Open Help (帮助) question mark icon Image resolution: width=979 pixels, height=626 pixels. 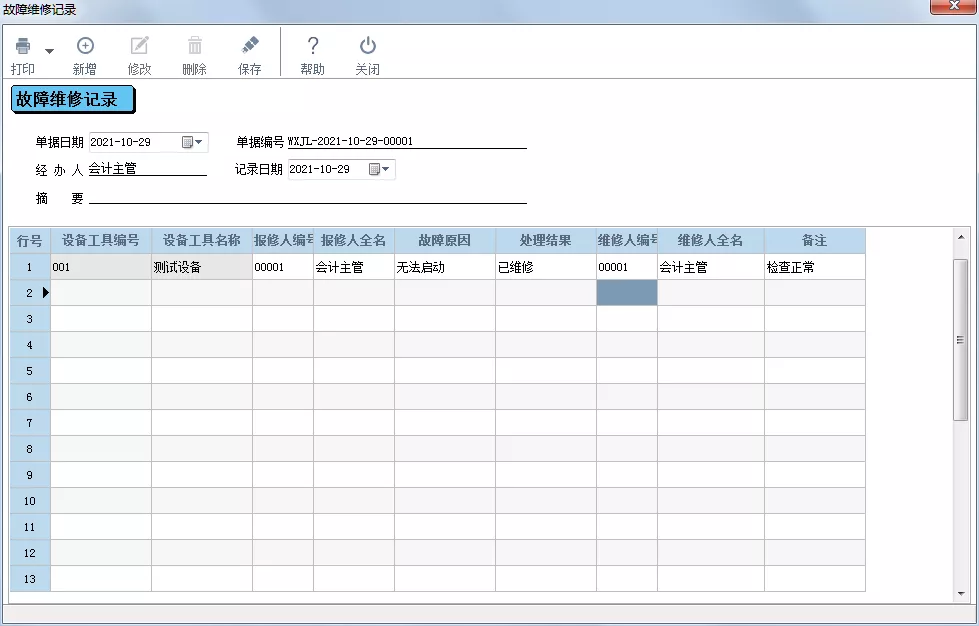tap(313, 46)
